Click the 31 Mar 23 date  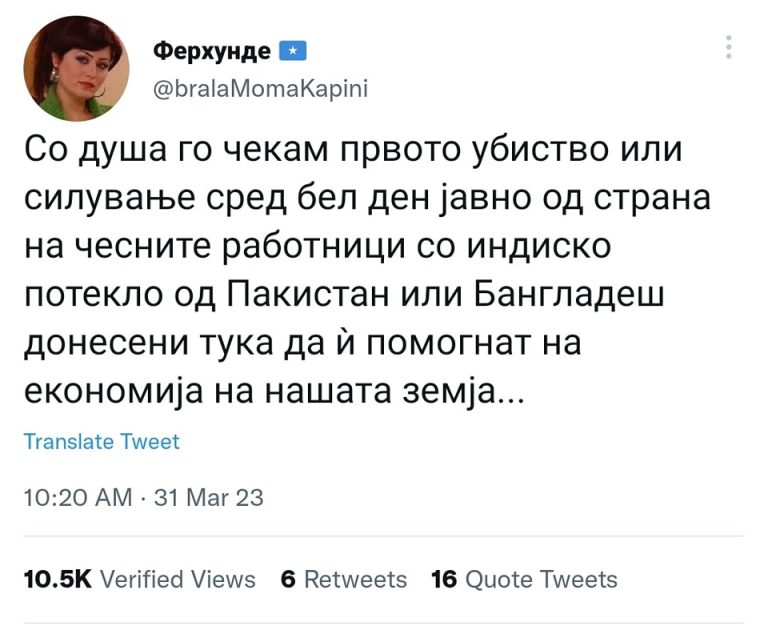coord(209,497)
